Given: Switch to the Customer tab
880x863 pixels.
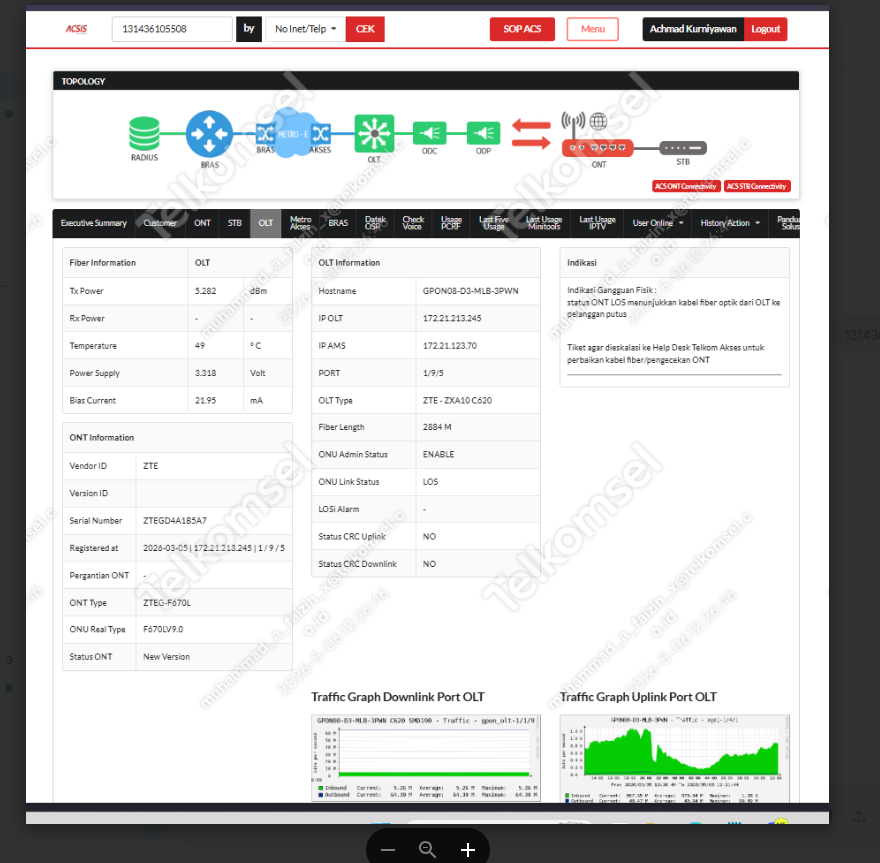Looking at the screenshot, I should click(160, 223).
